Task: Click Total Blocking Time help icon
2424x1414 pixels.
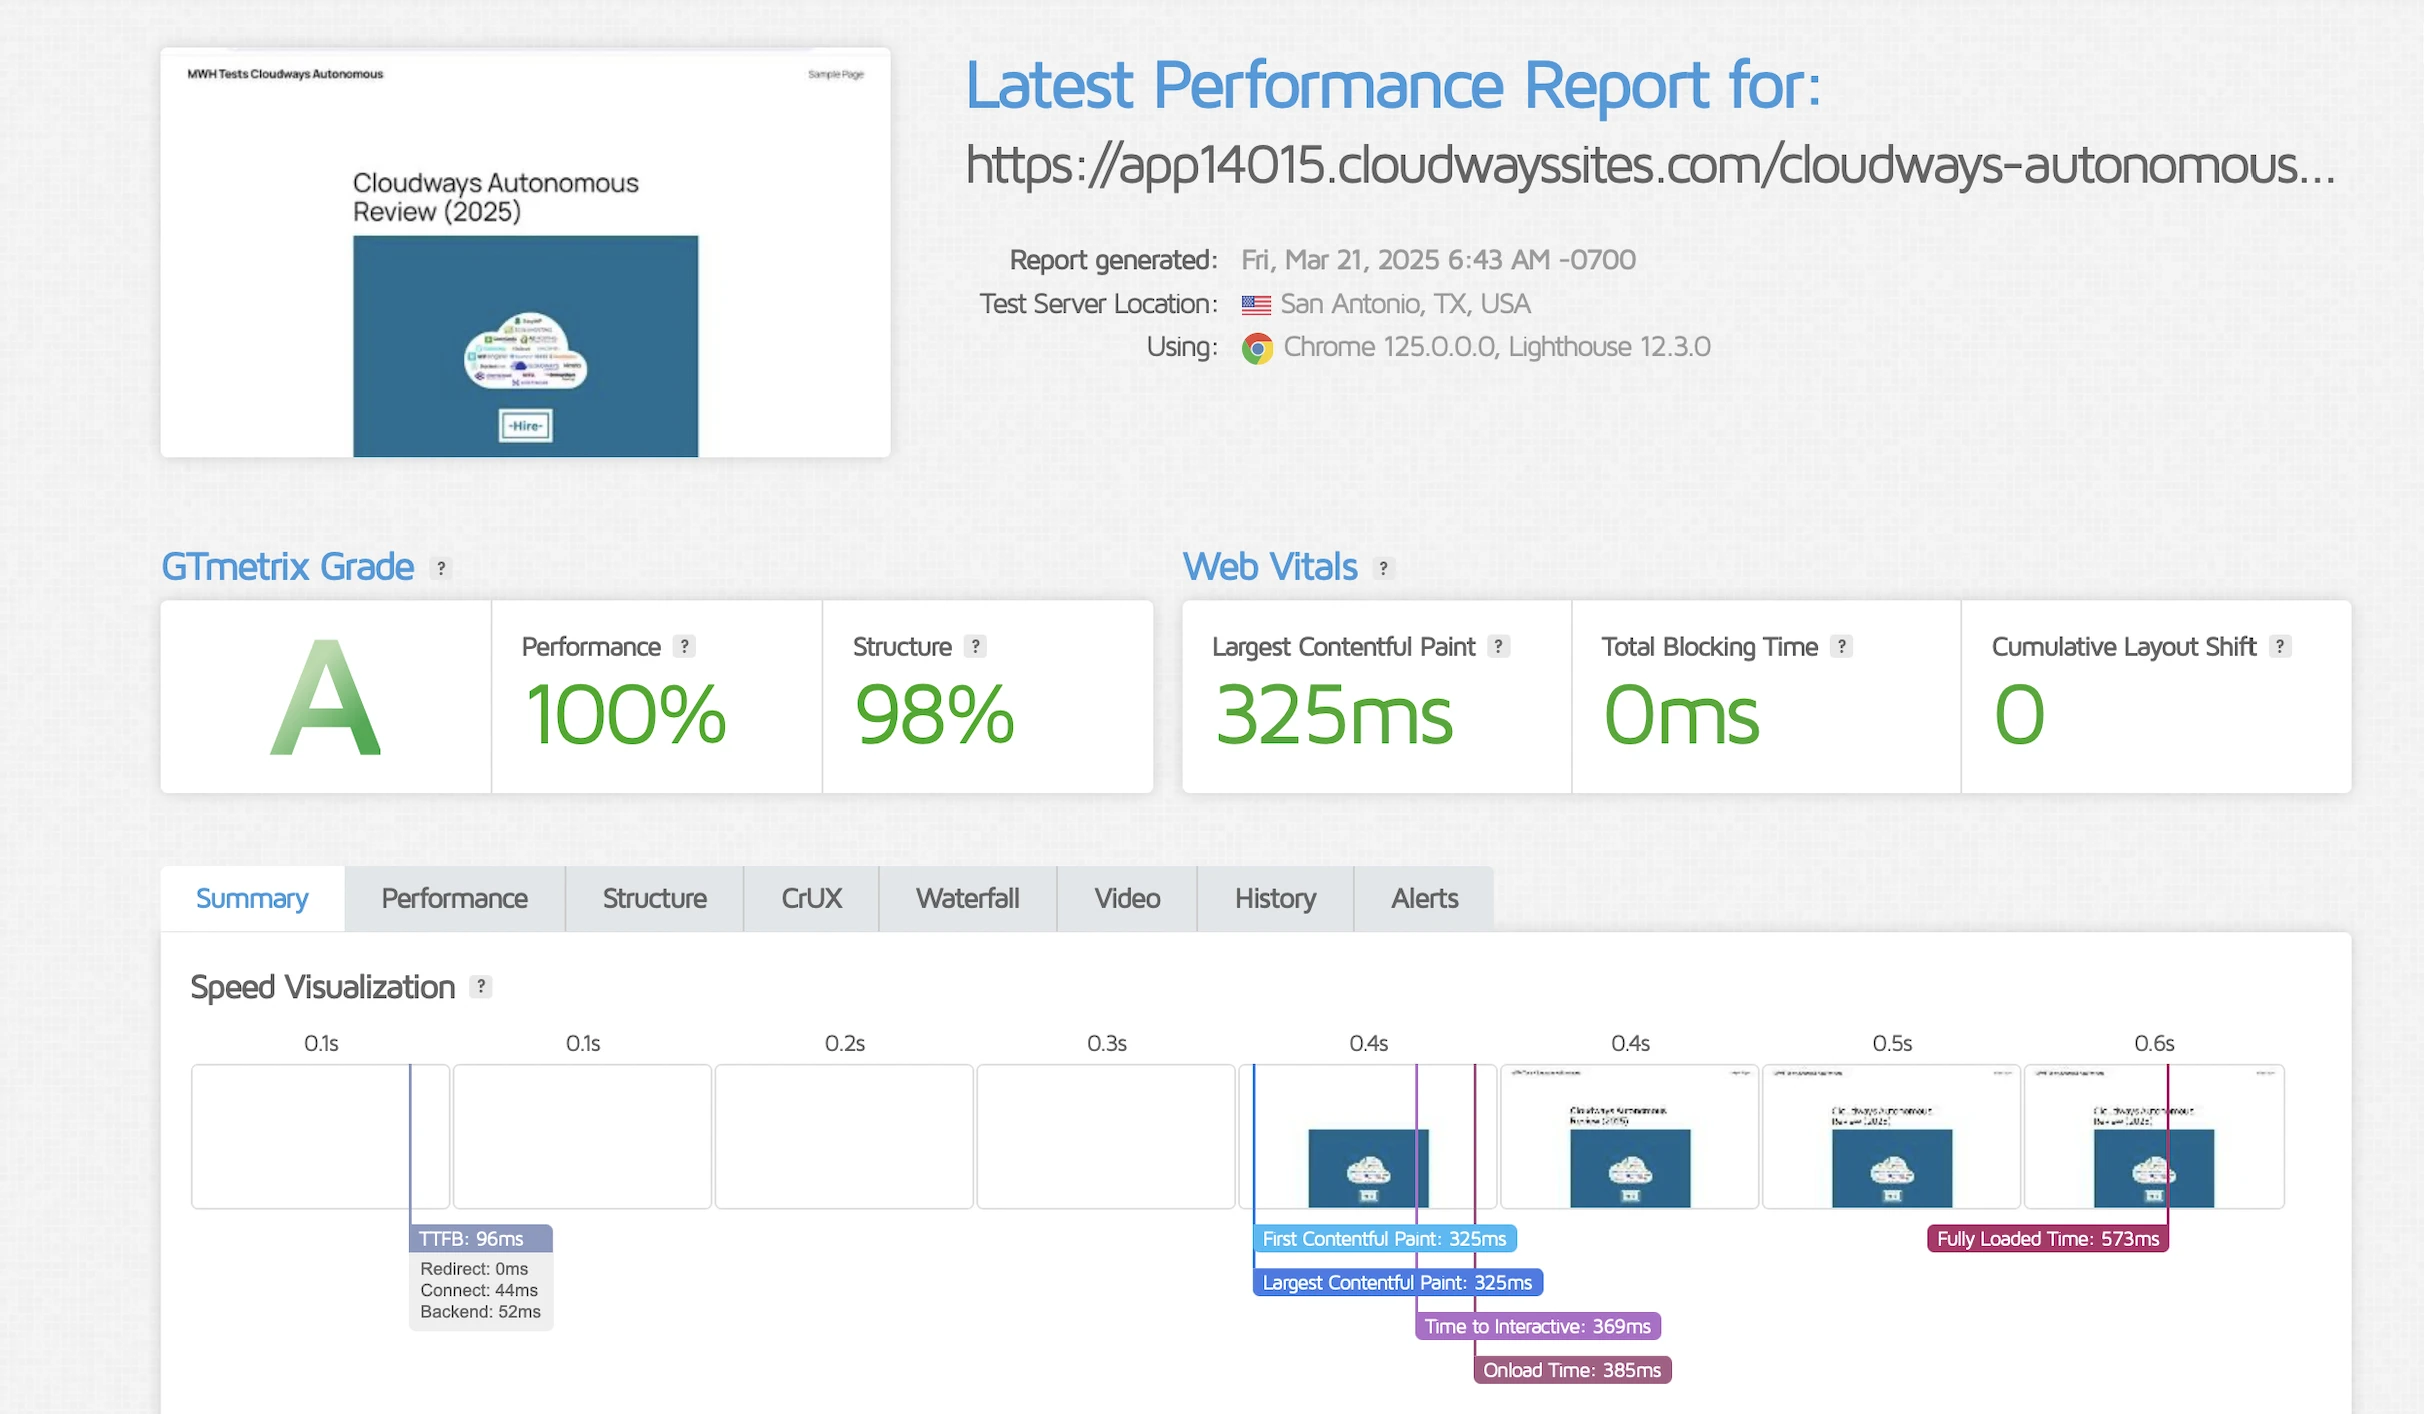Action: [x=1841, y=647]
